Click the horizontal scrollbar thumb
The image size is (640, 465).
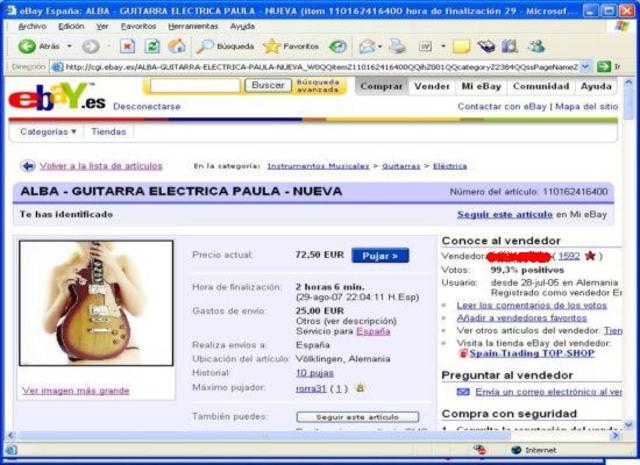pyautogui.click(x=264, y=436)
